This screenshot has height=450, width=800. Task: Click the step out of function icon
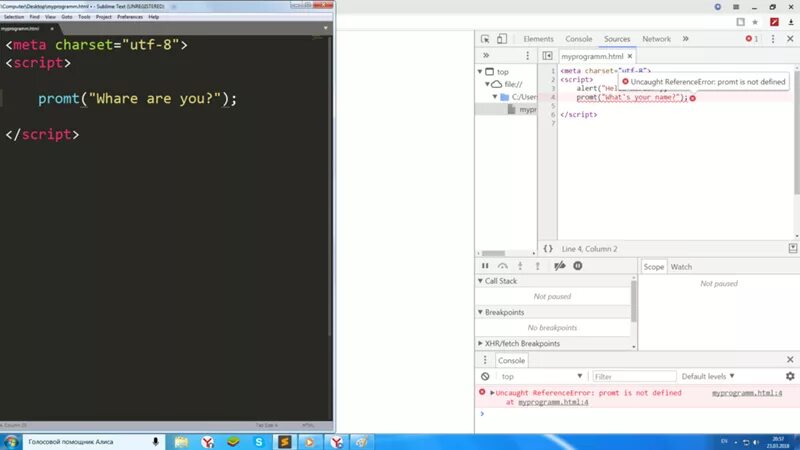coord(537,266)
